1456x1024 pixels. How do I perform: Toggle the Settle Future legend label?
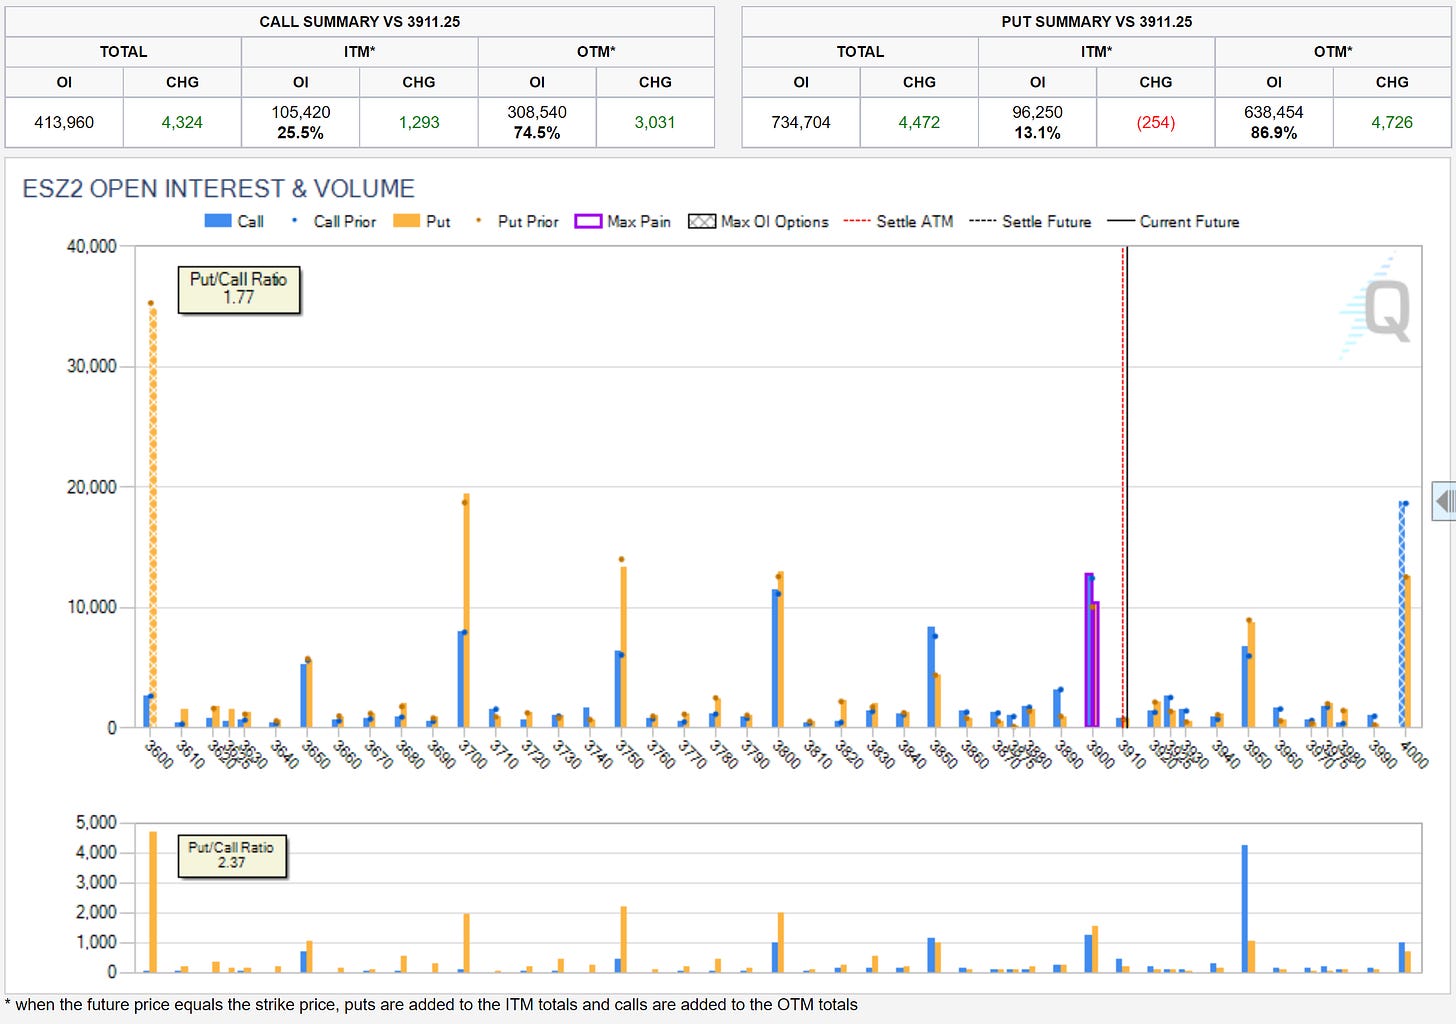pyautogui.click(x=1047, y=222)
